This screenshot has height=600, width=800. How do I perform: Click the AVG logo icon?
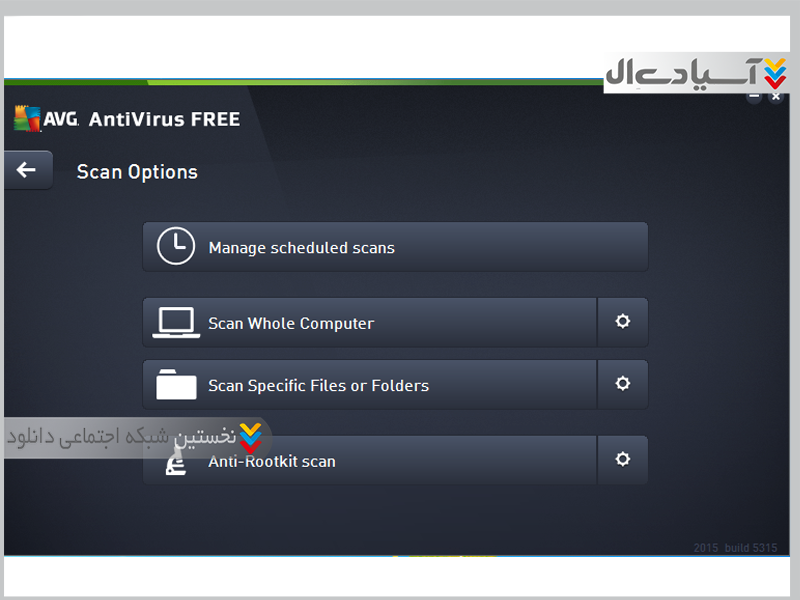pyautogui.click(x=28, y=118)
